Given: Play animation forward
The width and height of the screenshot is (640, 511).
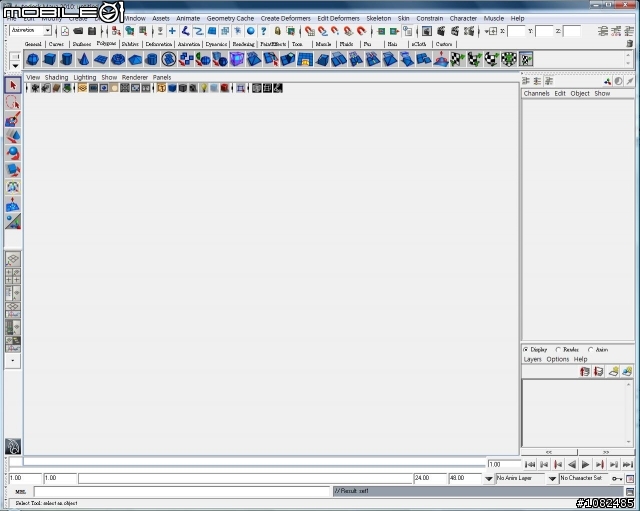Looking at the screenshot, I should click(x=585, y=464).
